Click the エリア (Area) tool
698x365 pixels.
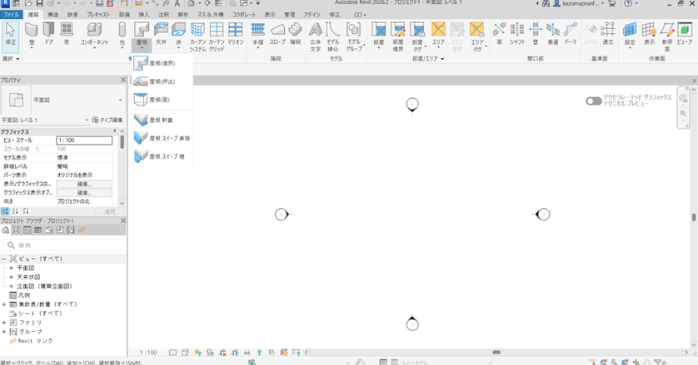coord(438,35)
